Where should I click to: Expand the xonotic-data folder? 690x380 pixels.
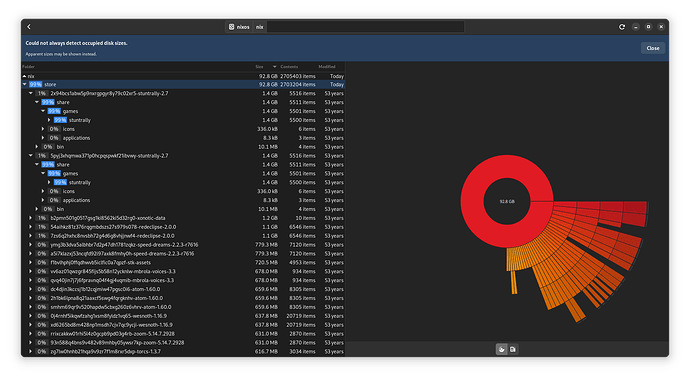pyautogui.click(x=30, y=218)
